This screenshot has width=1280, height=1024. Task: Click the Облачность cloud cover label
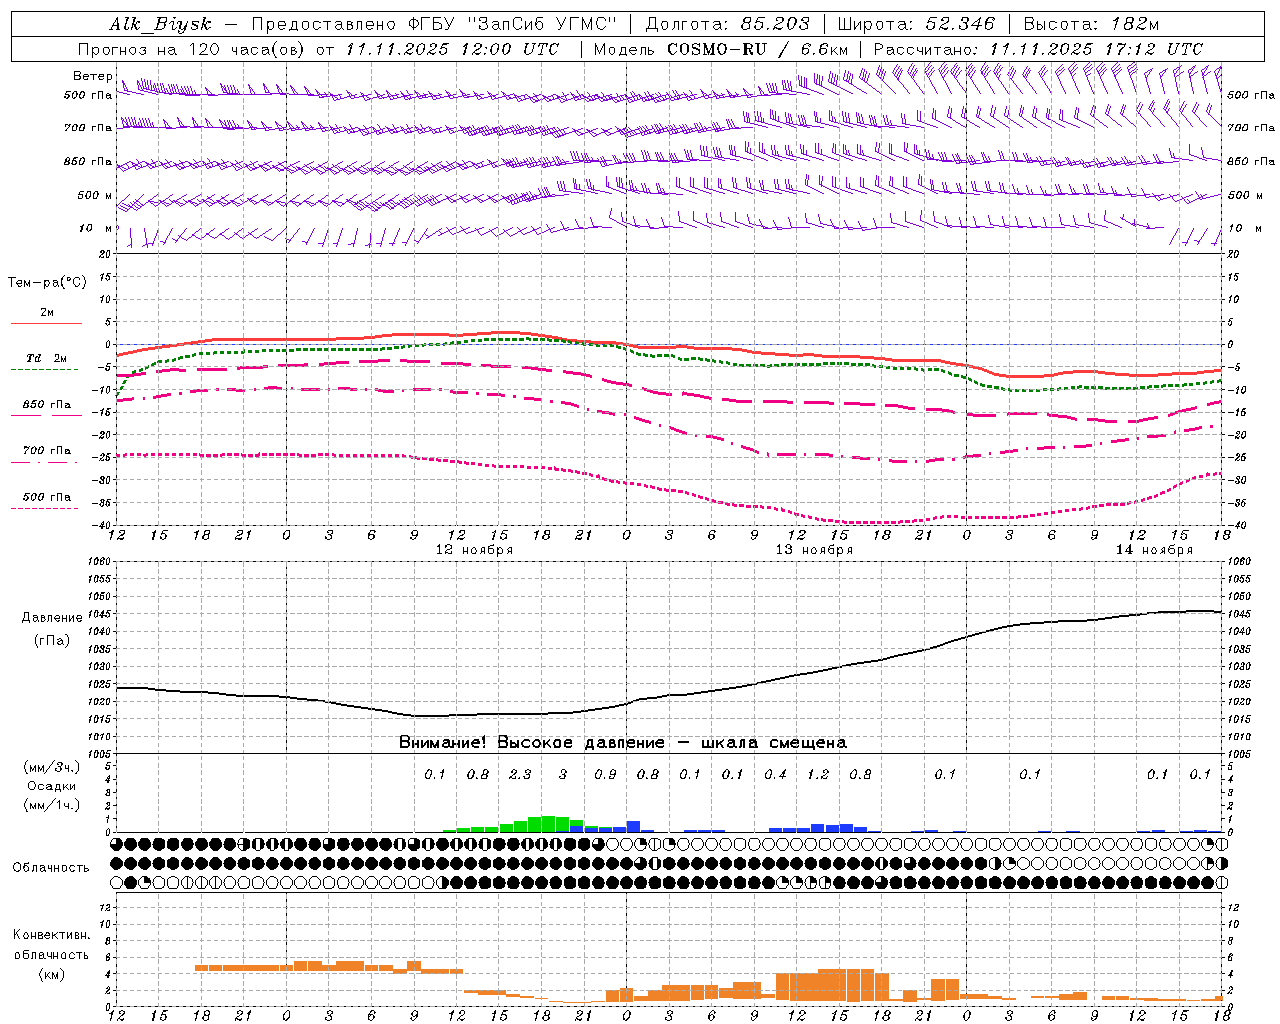[x=51, y=868]
